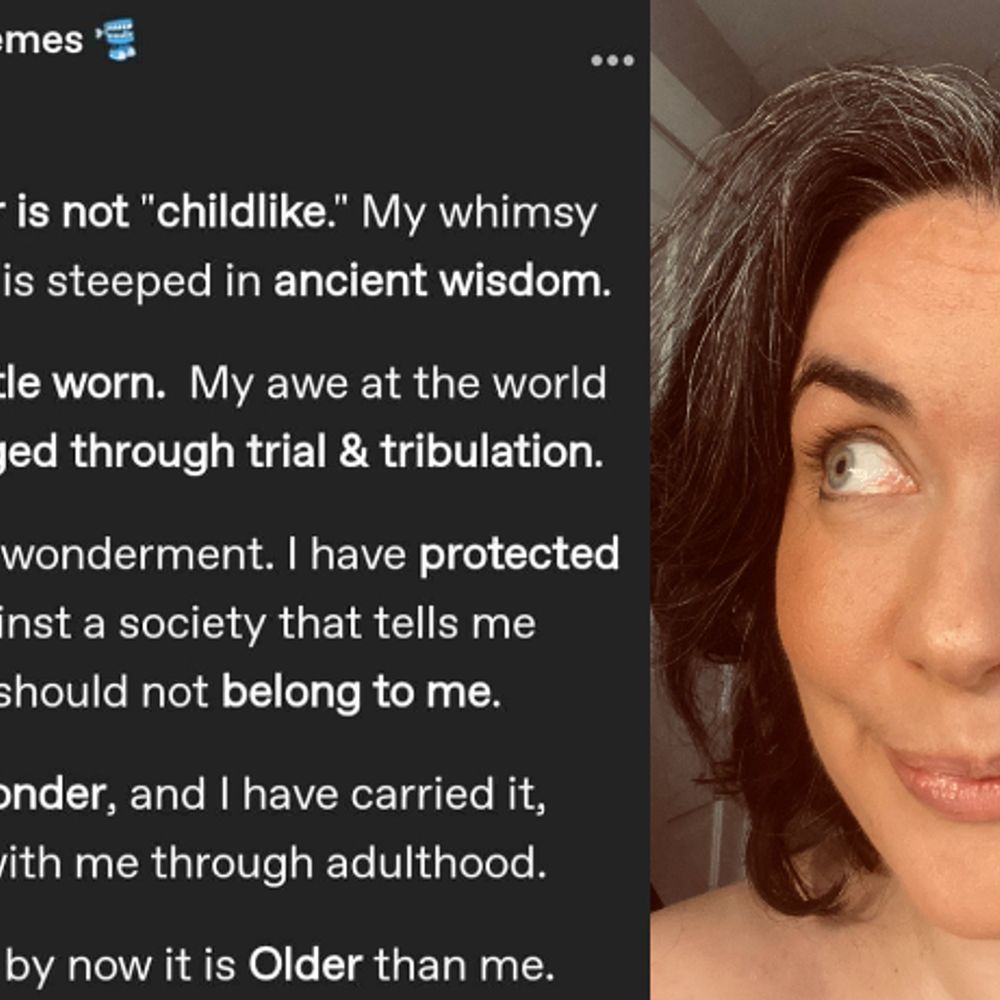Select the bold word "protected"

[x=518, y=555]
